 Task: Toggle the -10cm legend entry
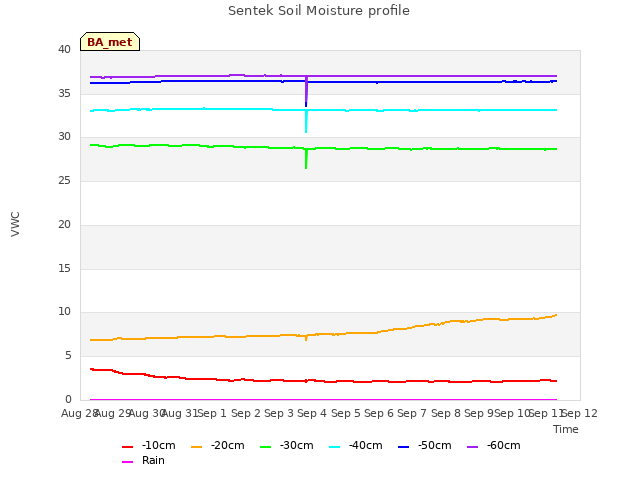[149, 445]
